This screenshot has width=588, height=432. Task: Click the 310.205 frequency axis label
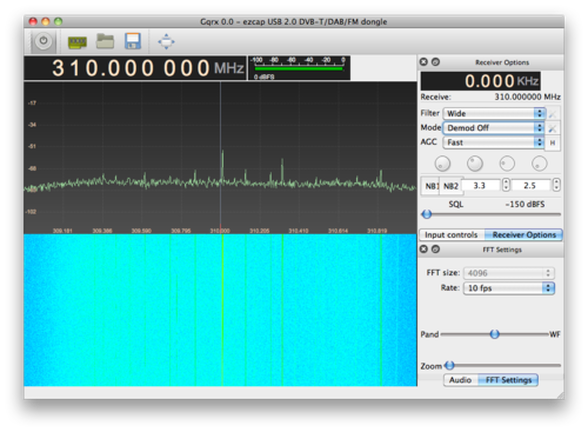[x=259, y=231]
